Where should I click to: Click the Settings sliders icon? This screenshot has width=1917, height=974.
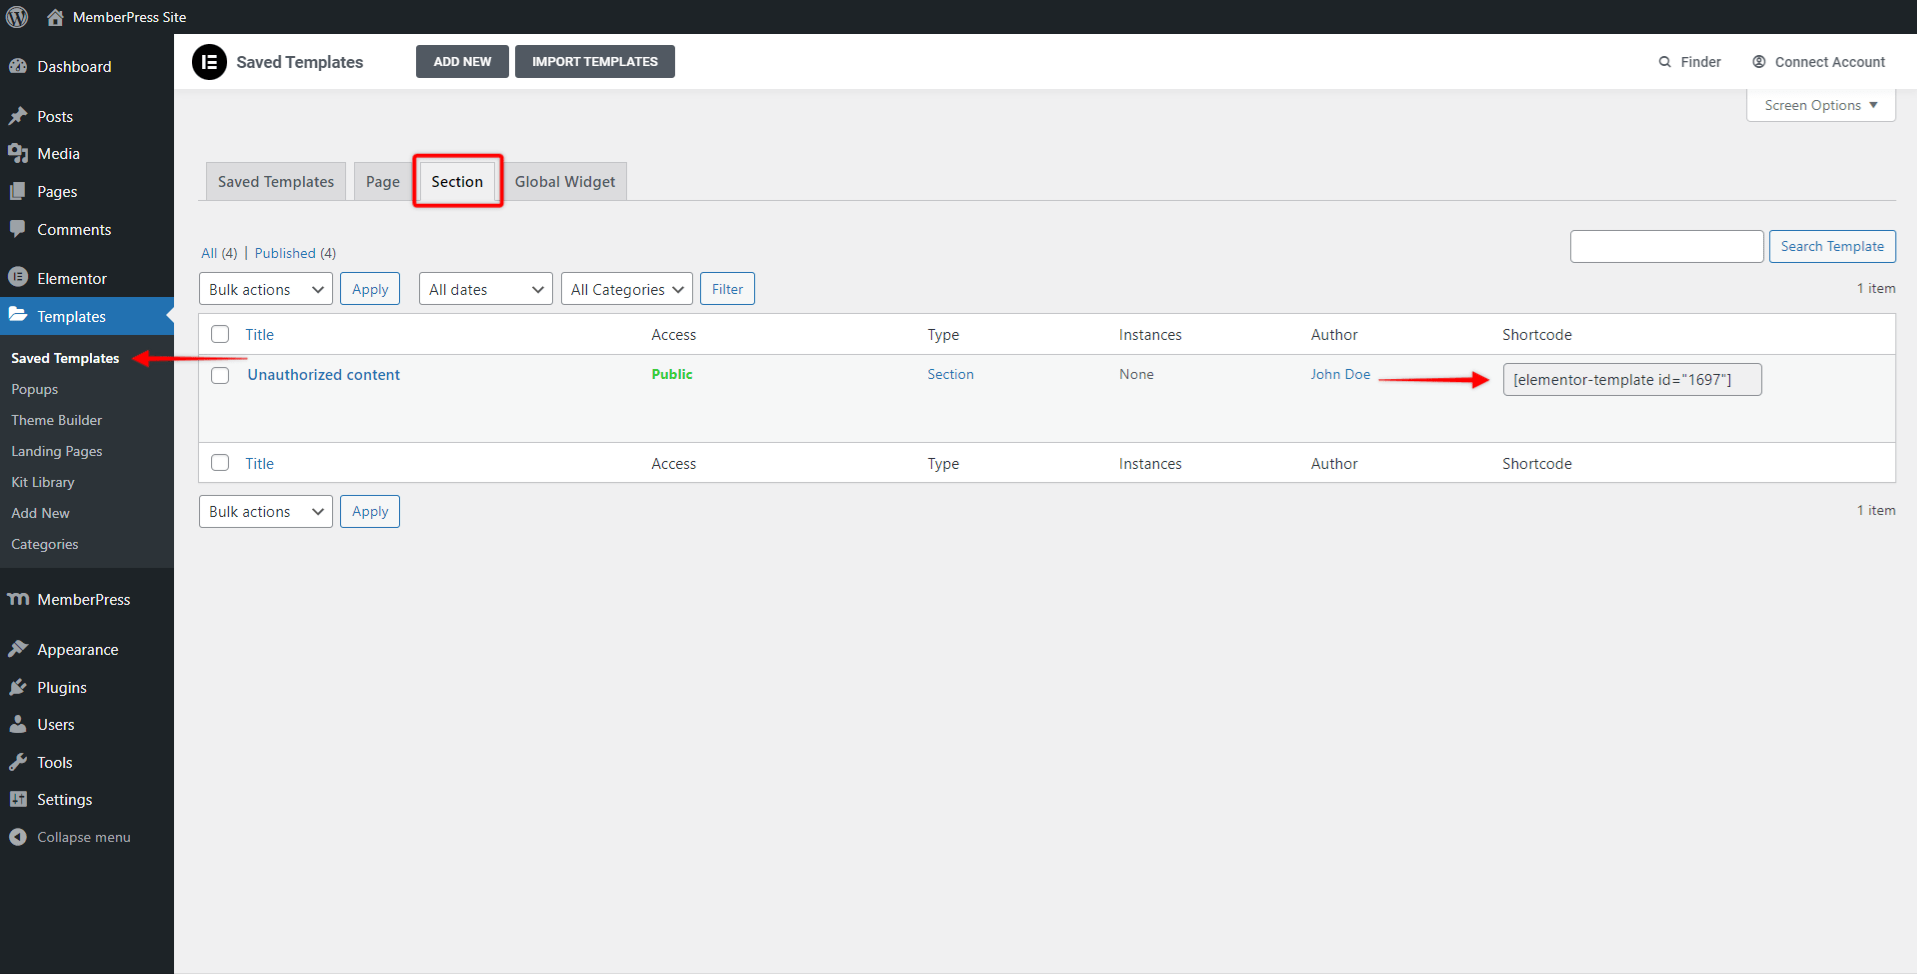18,799
